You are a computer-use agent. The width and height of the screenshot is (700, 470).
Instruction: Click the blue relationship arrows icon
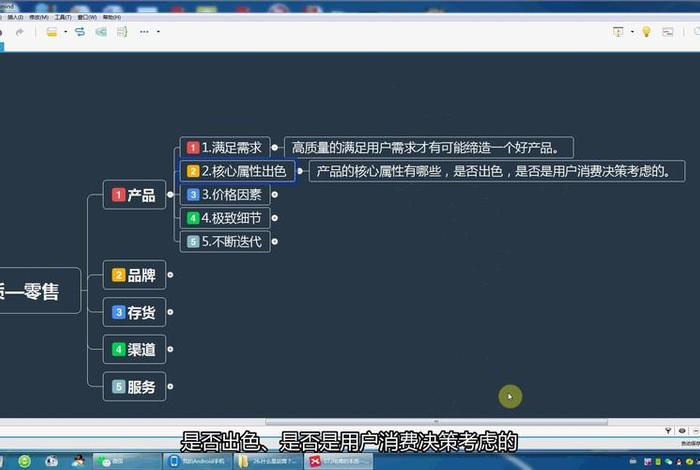[x=80, y=32]
